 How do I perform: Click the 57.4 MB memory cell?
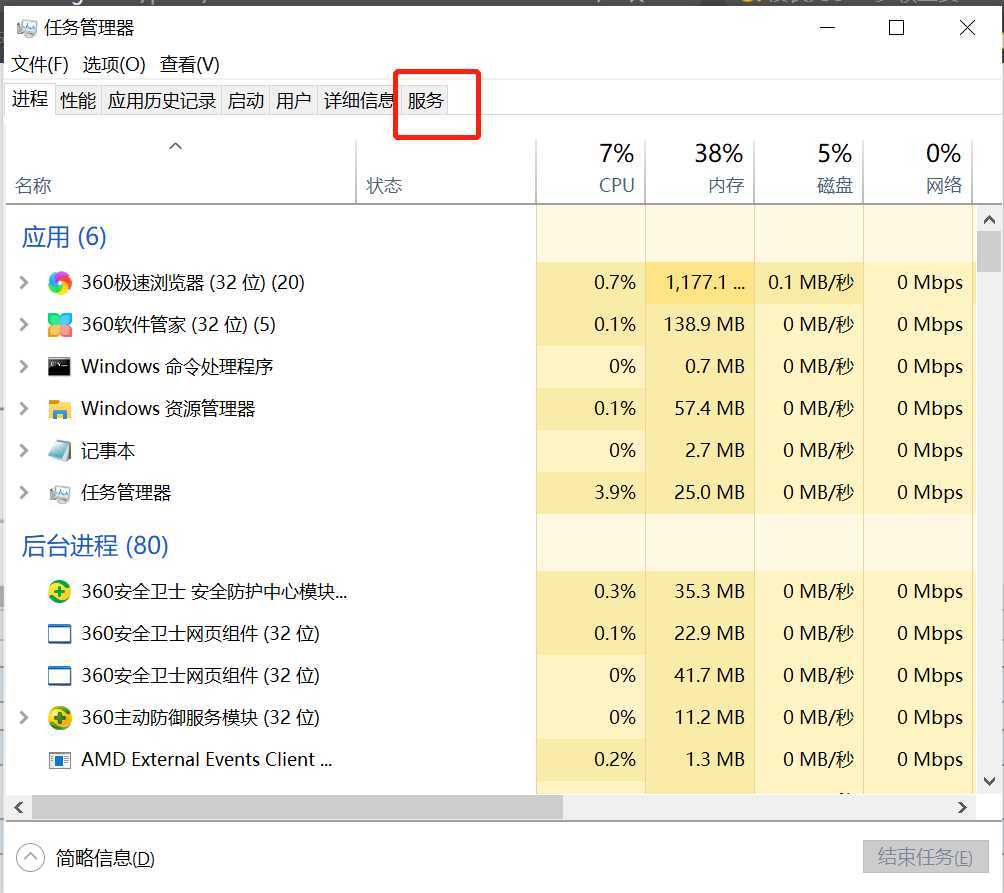[x=700, y=408]
